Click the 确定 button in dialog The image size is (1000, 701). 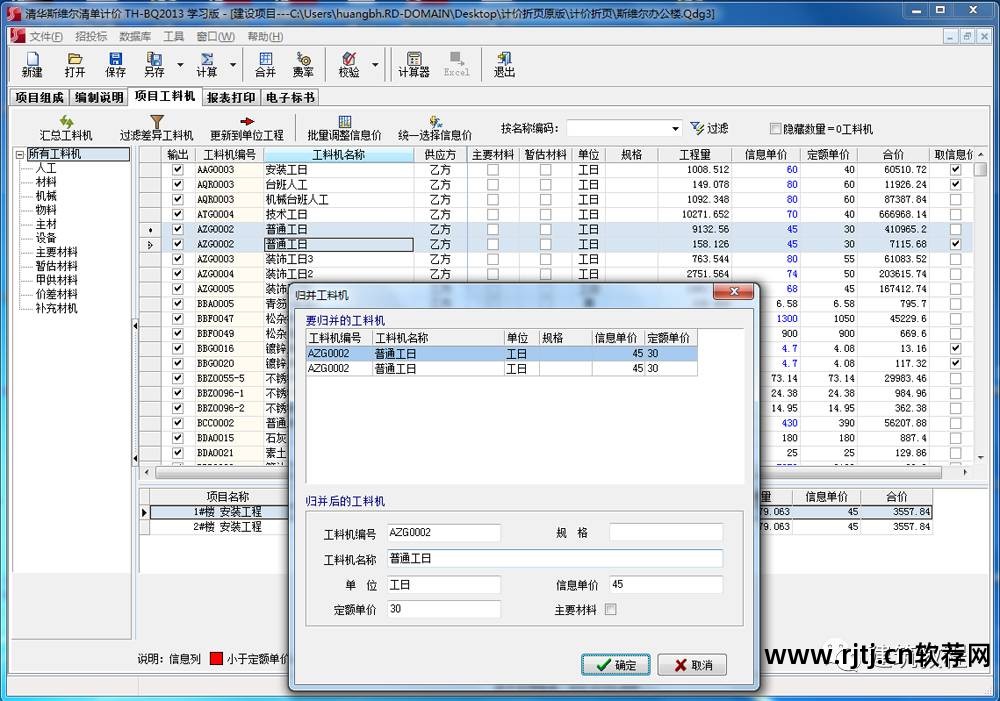point(616,665)
